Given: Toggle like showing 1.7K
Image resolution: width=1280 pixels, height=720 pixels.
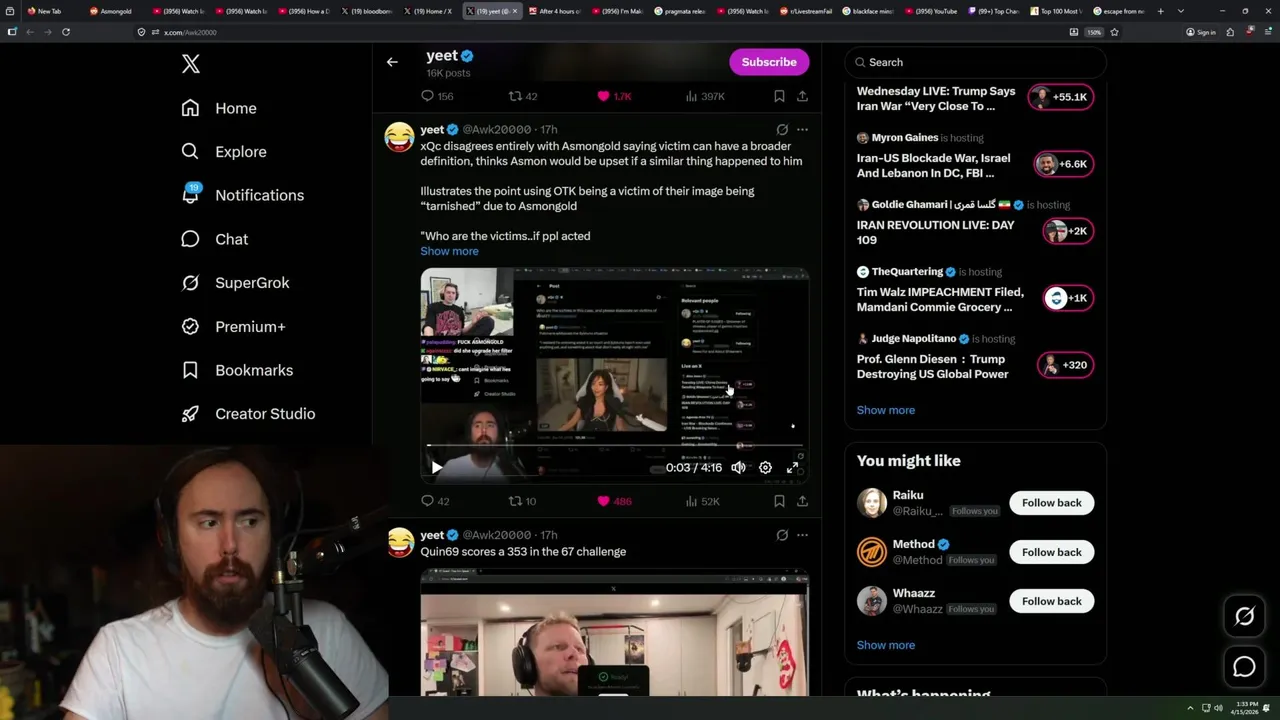Looking at the screenshot, I should click(x=614, y=96).
